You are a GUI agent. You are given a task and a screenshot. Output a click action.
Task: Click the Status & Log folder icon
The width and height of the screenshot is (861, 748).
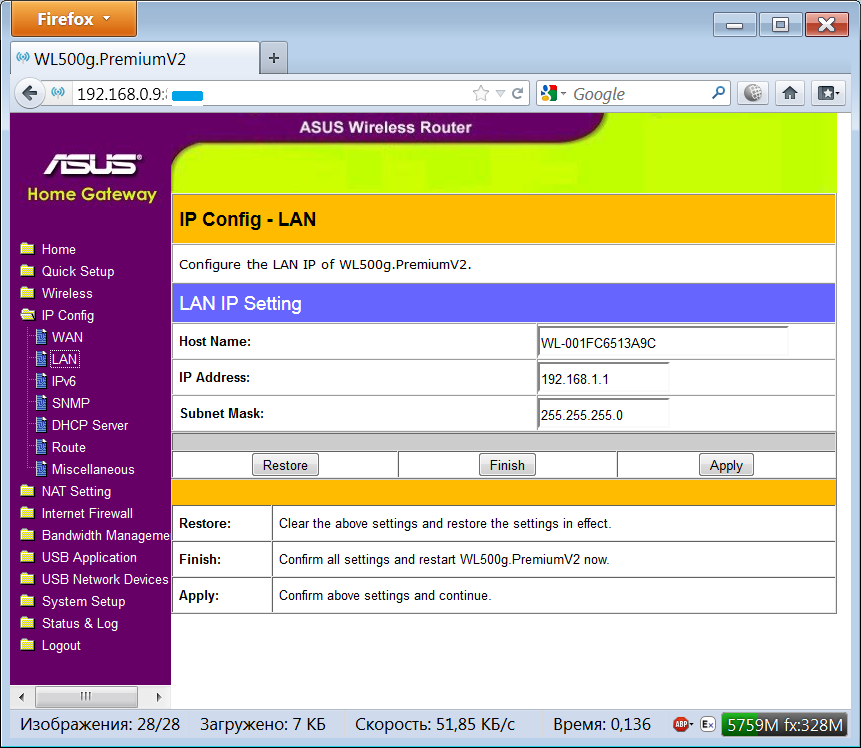[x=27, y=623]
